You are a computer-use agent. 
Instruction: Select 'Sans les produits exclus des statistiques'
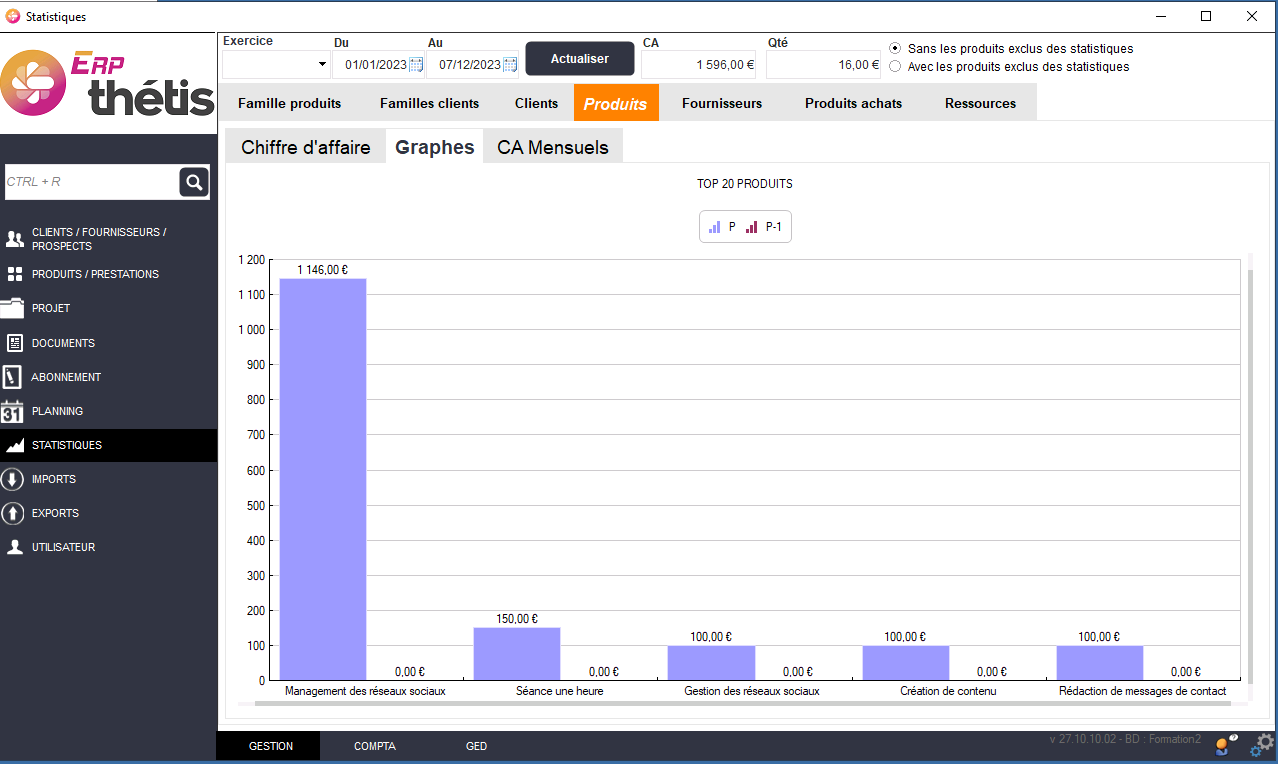point(895,48)
